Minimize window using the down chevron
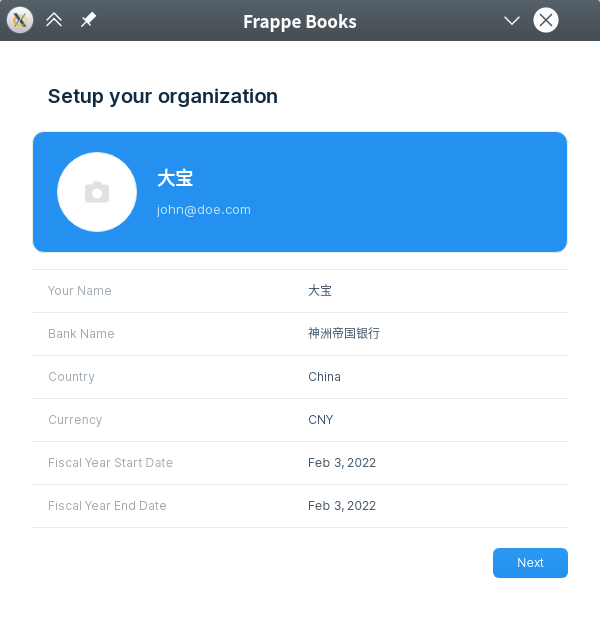Viewport: 600px width, 641px height. point(512,20)
